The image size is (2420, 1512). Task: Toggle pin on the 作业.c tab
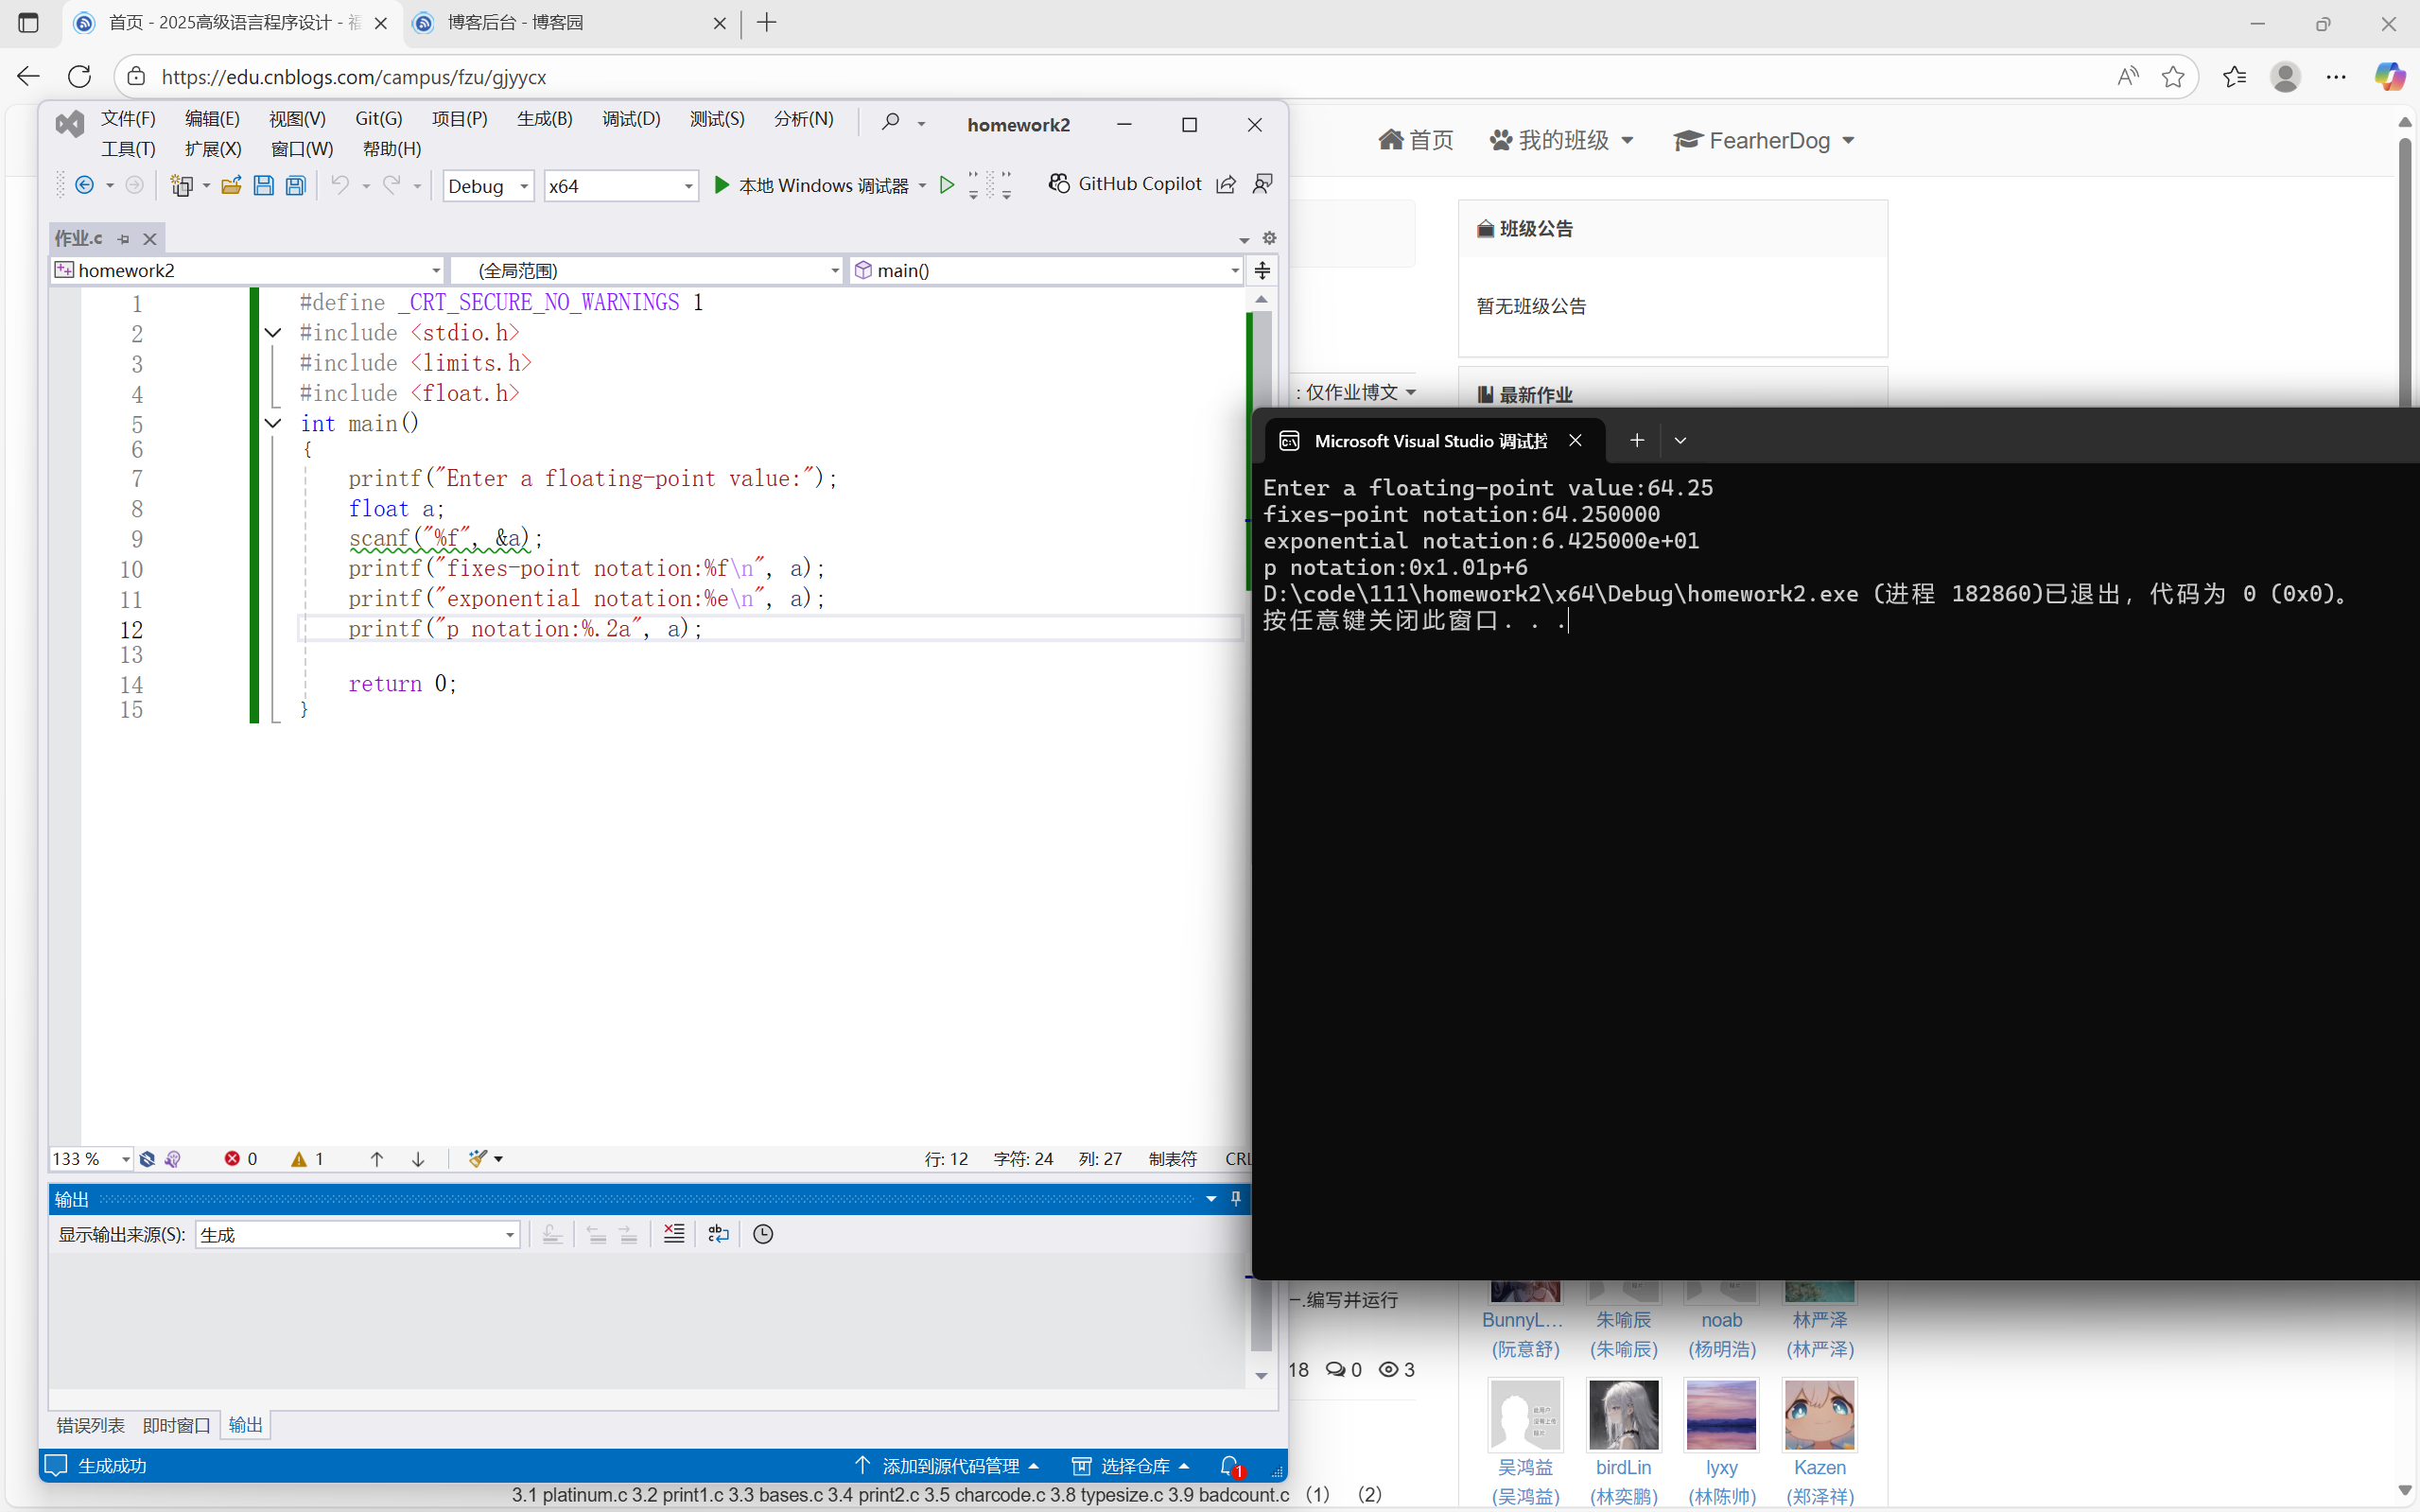[123, 238]
